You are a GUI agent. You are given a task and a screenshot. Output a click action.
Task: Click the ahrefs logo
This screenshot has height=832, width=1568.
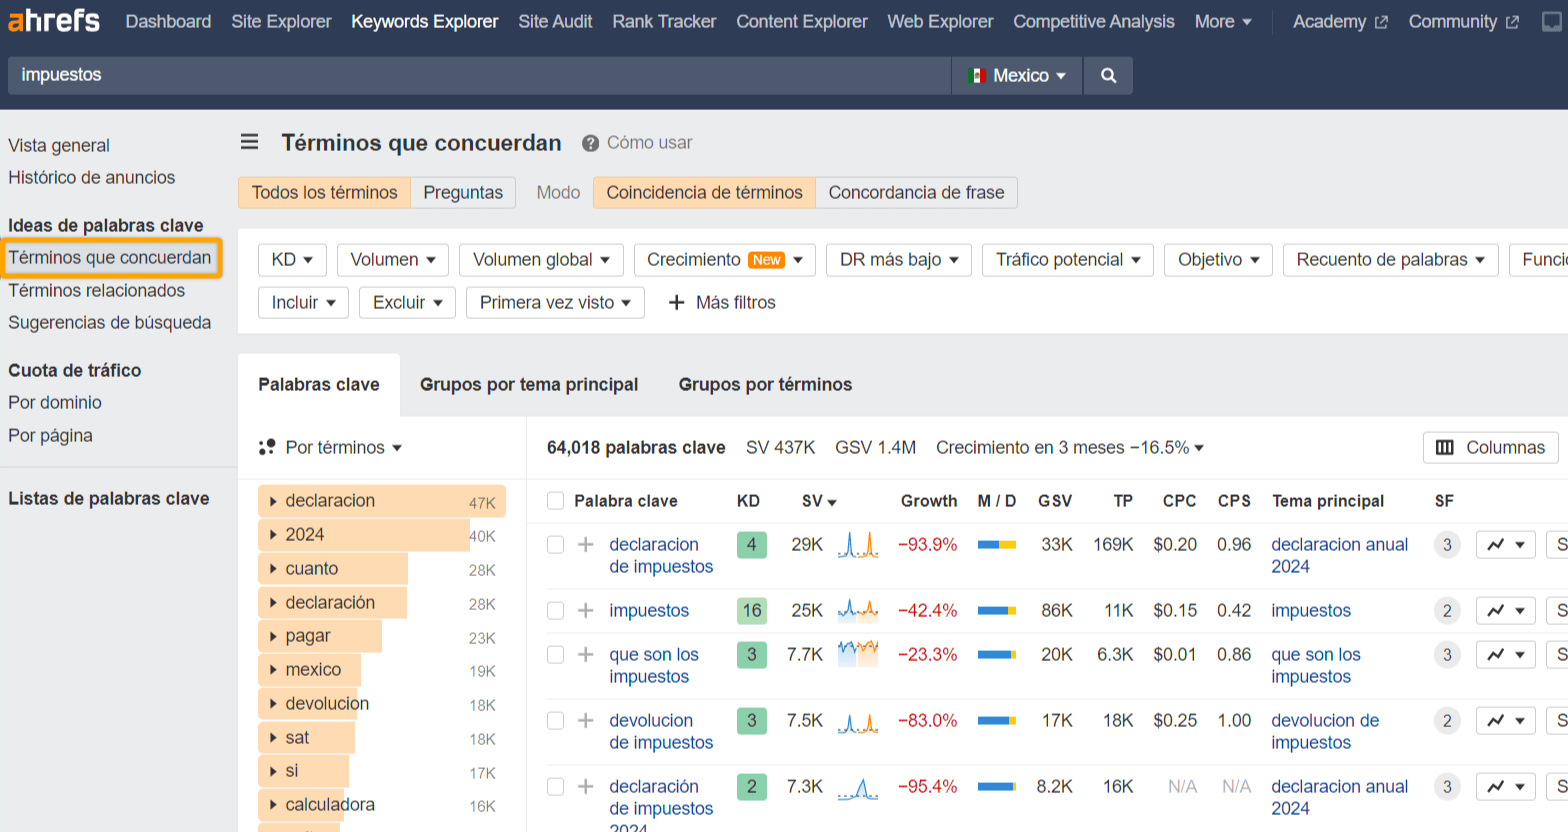click(54, 21)
